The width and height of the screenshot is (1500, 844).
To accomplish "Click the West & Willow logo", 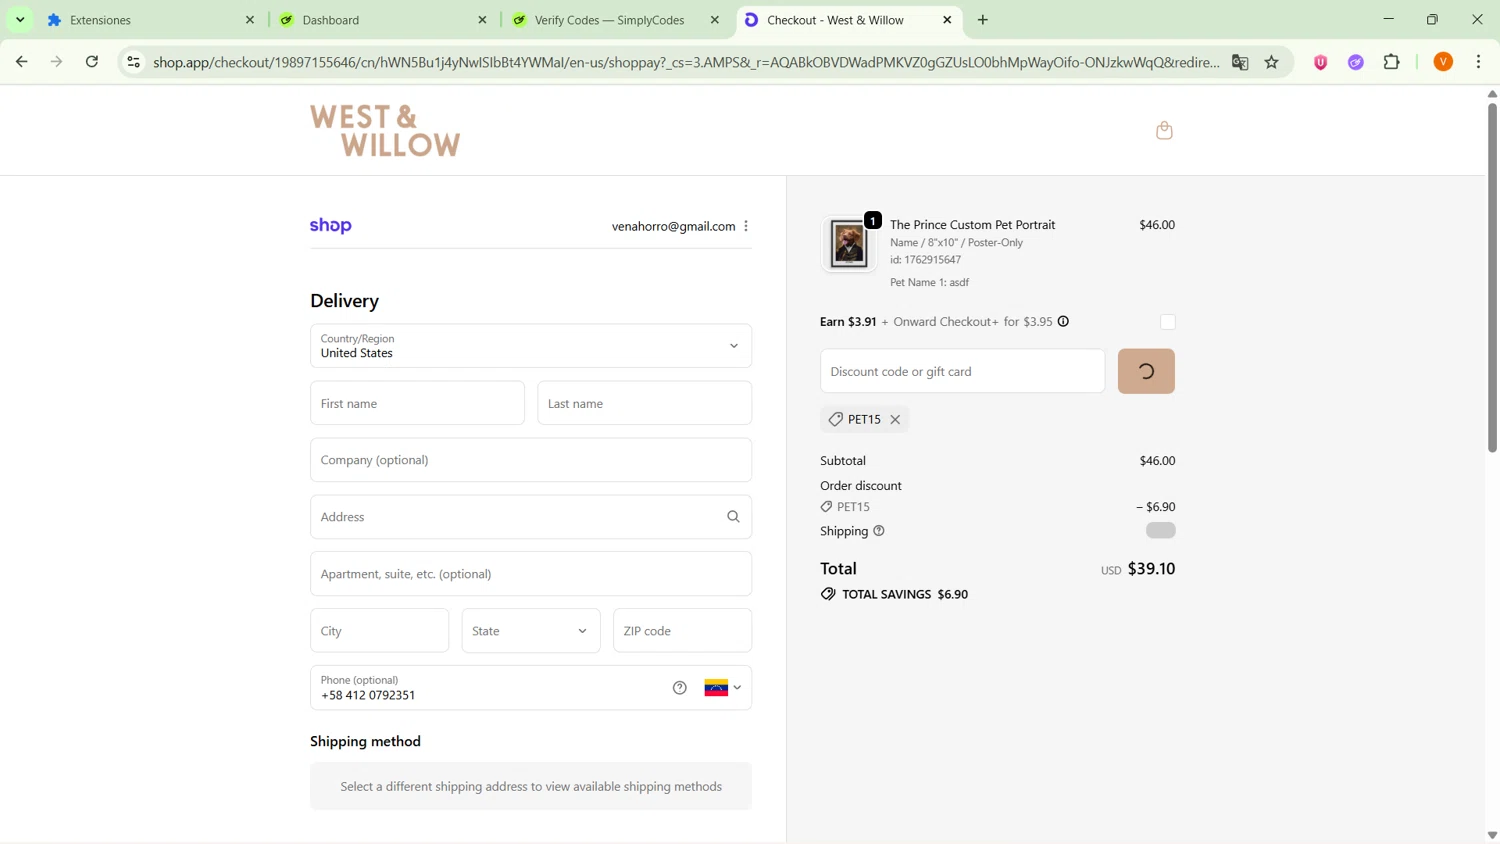I will [385, 131].
